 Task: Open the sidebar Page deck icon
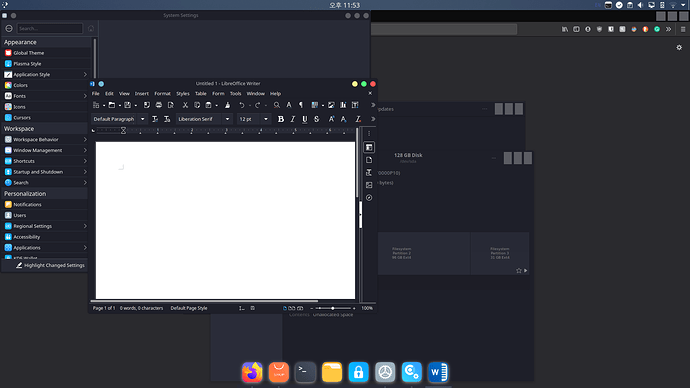369,160
